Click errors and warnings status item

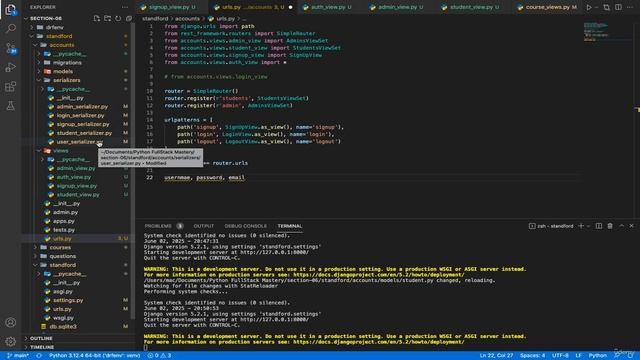coord(160,356)
